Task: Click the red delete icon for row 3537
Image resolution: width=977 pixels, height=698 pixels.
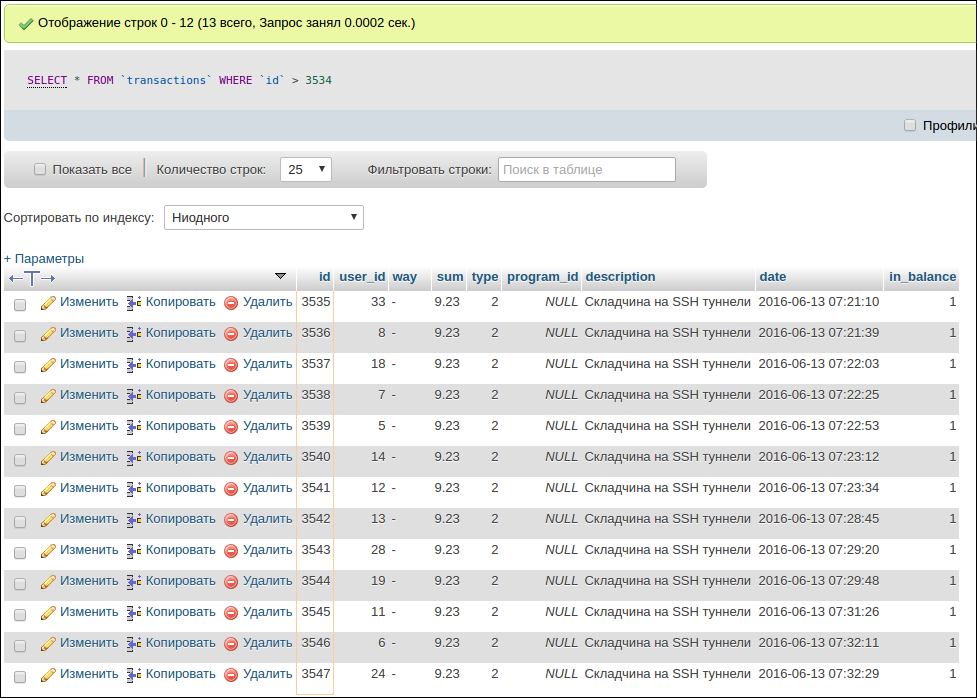Action: [x=231, y=365]
